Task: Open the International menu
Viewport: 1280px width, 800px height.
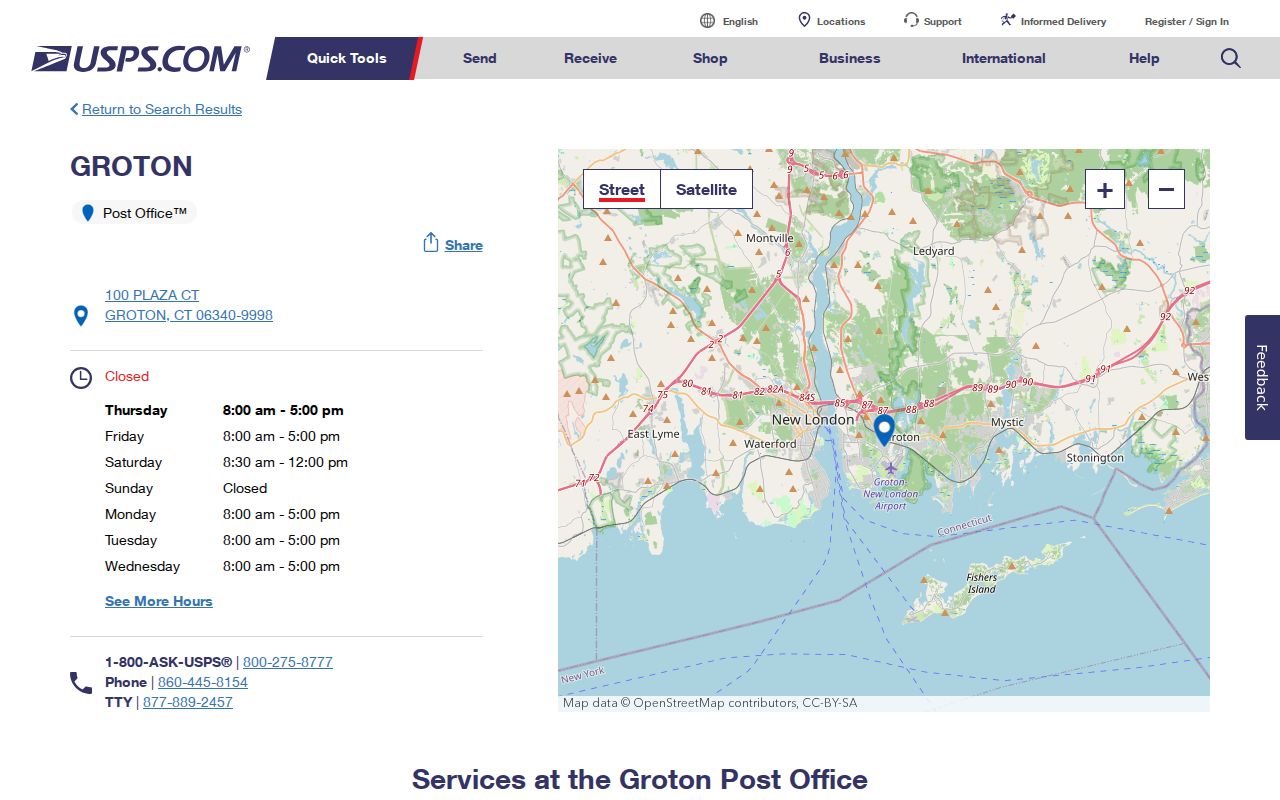Action: click(x=1003, y=58)
